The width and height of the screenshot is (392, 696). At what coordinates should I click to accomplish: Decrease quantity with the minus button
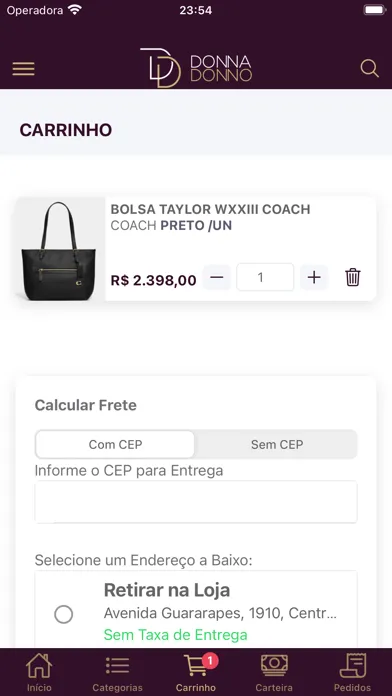(x=217, y=277)
